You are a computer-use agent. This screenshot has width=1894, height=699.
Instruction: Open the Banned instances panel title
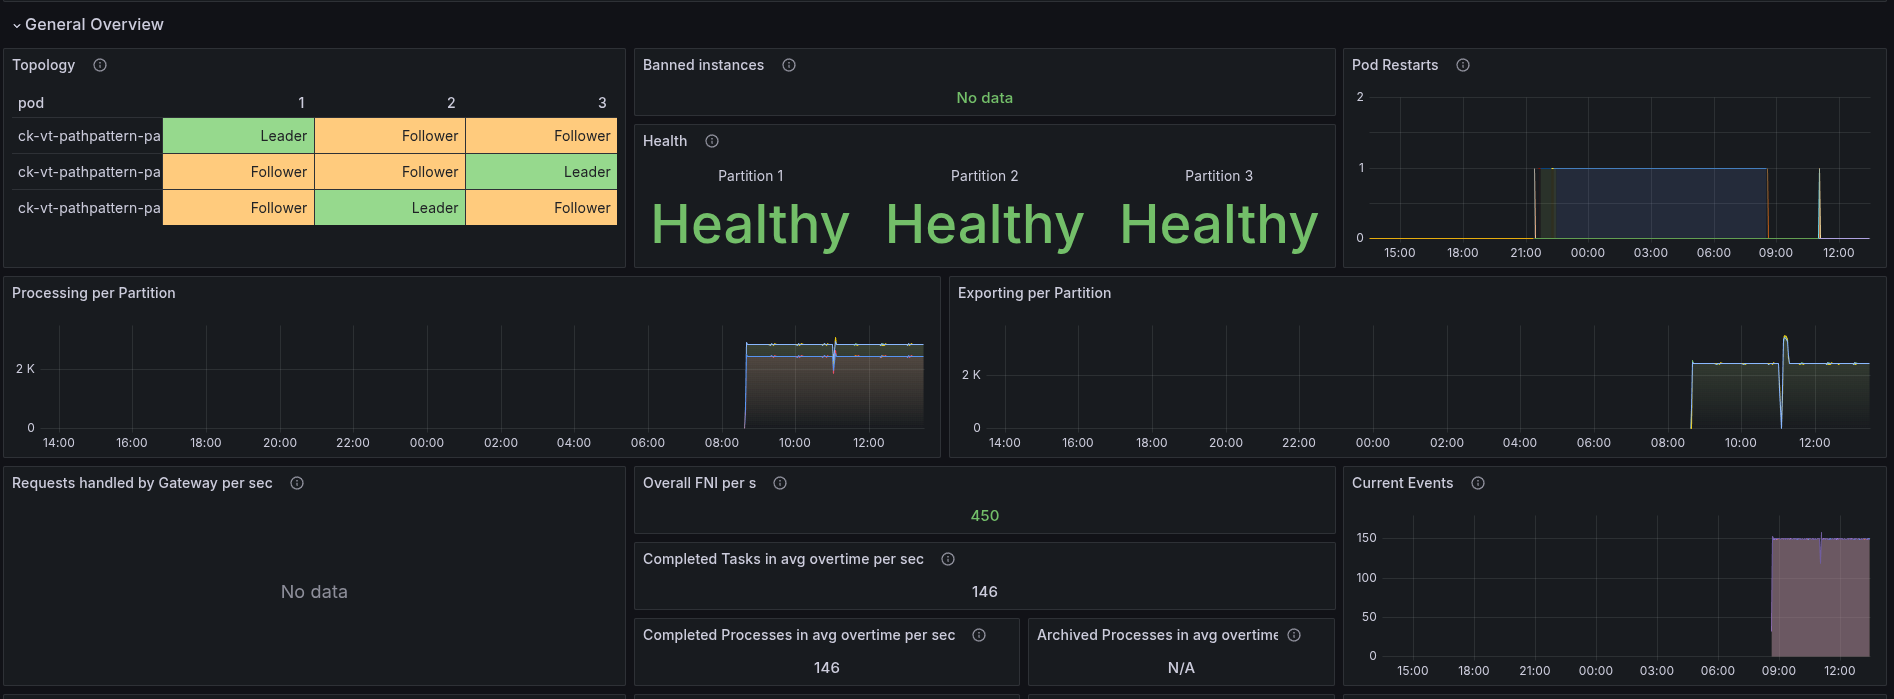[703, 65]
